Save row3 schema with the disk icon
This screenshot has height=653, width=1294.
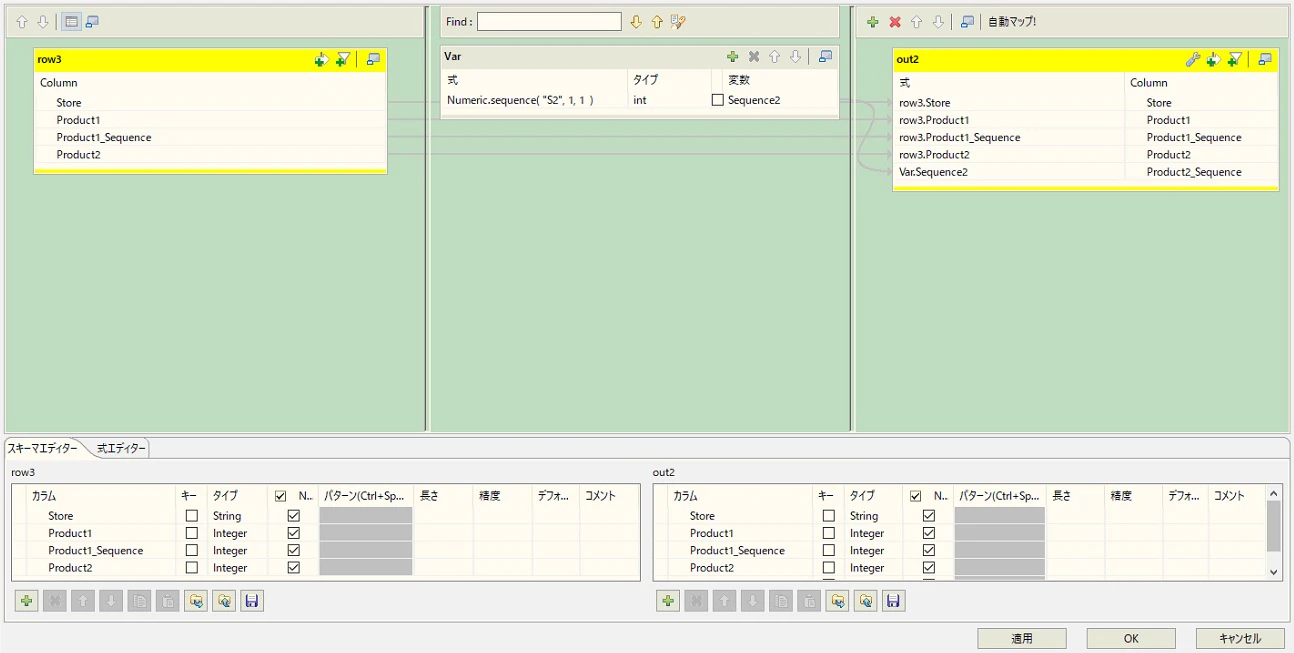coord(252,601)
